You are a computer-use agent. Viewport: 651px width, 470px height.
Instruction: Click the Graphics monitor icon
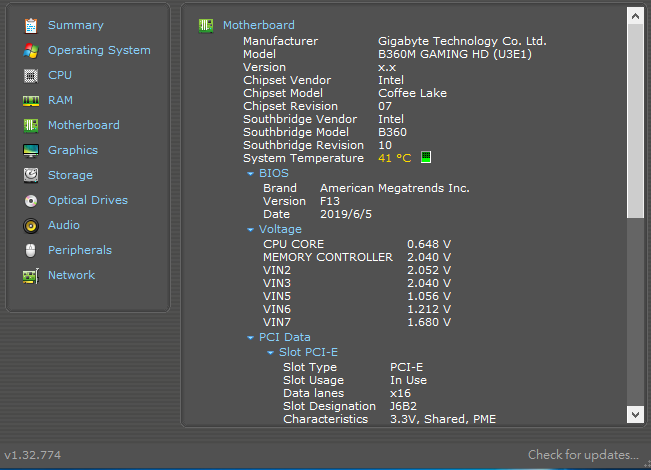tap(31, 151)
